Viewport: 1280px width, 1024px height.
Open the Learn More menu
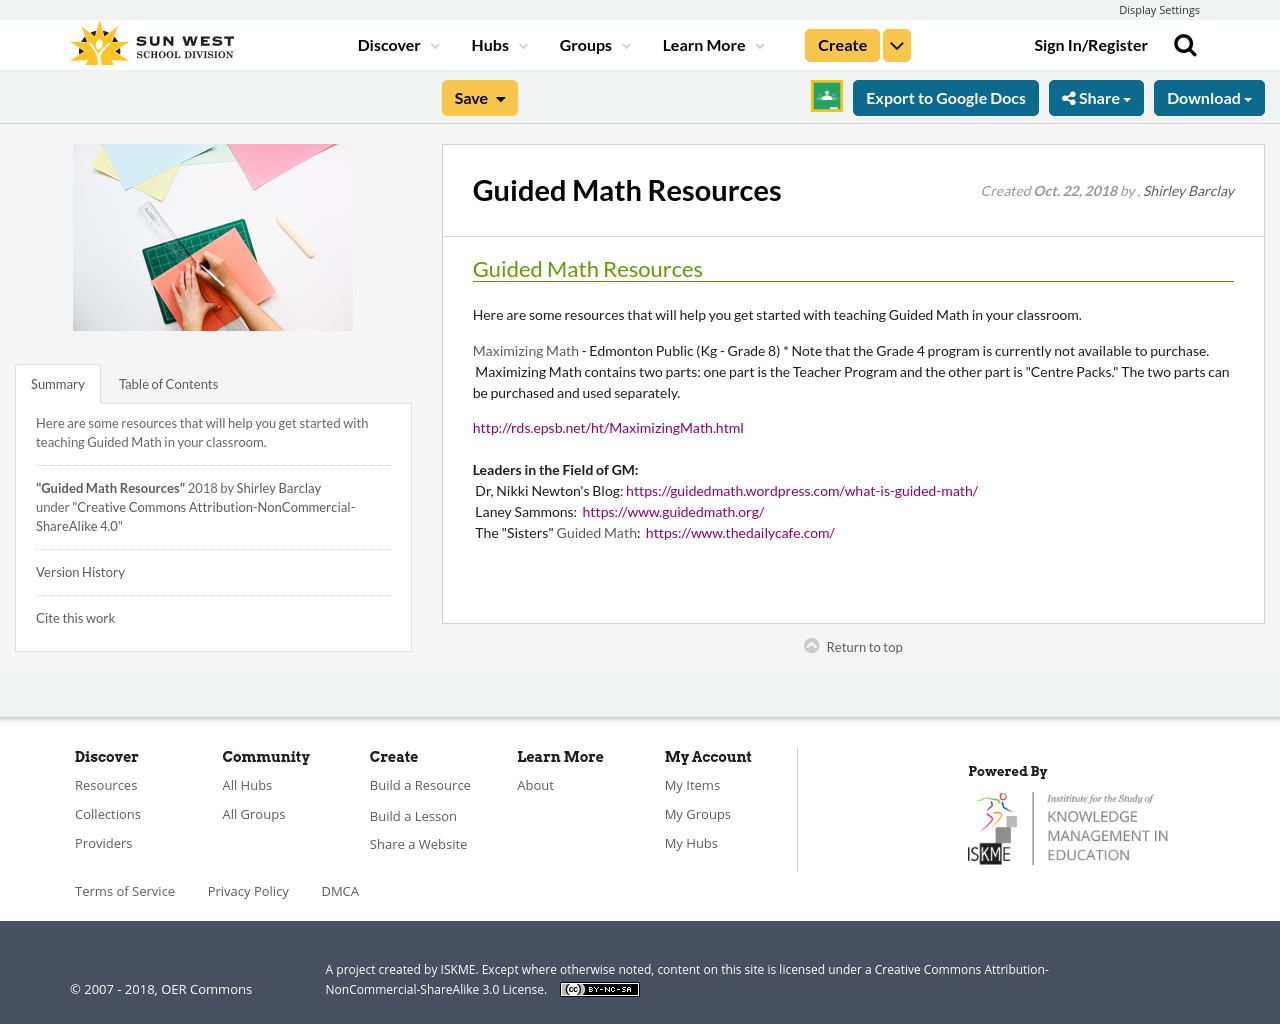[705, 44]
